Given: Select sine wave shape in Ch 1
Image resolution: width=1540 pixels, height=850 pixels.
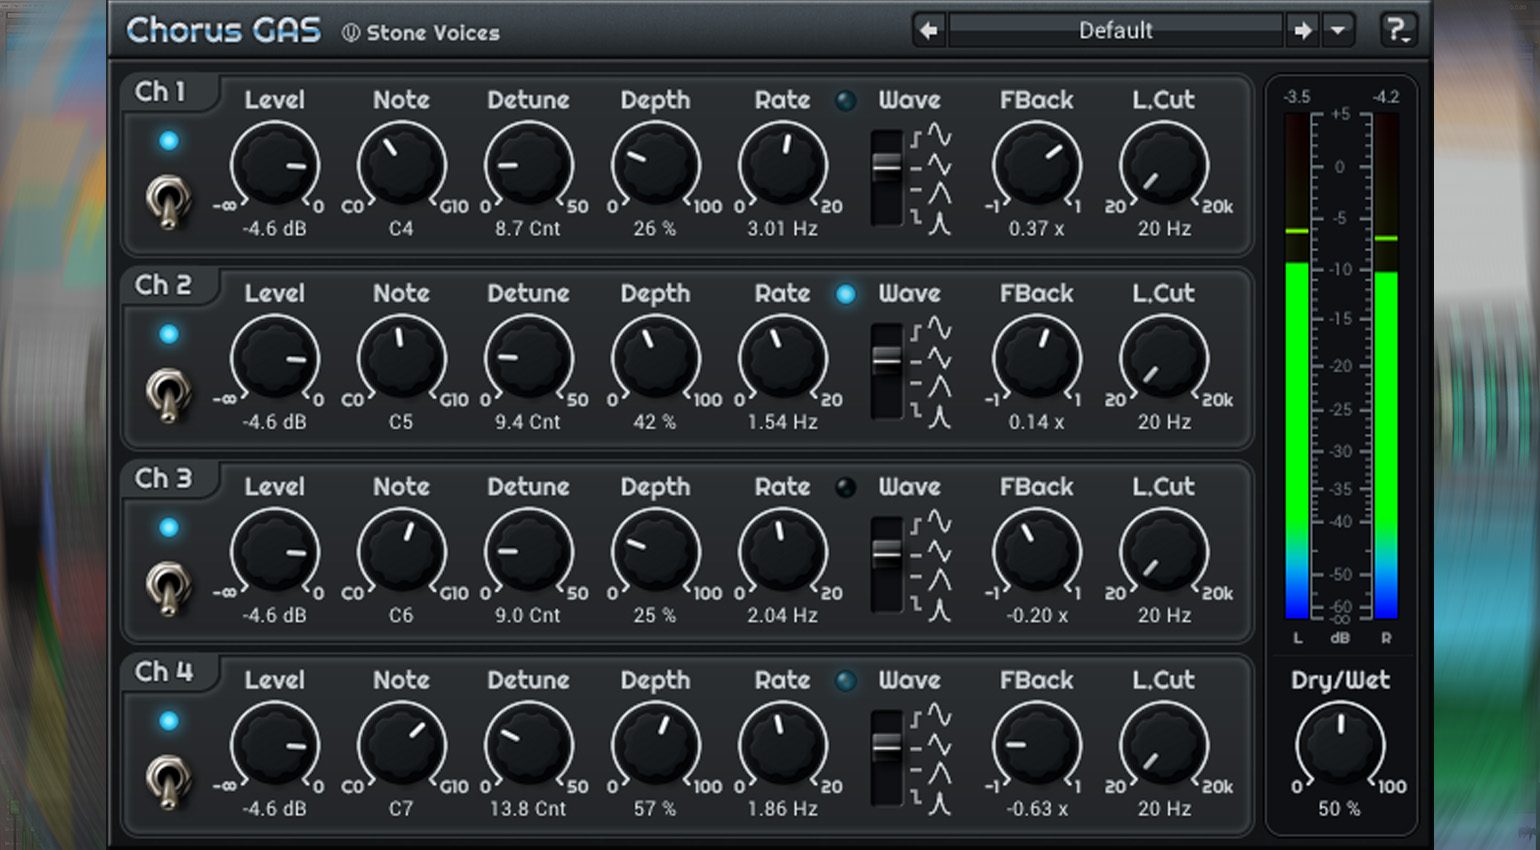Looking at the screenshot, I should [x=938, y=135].
